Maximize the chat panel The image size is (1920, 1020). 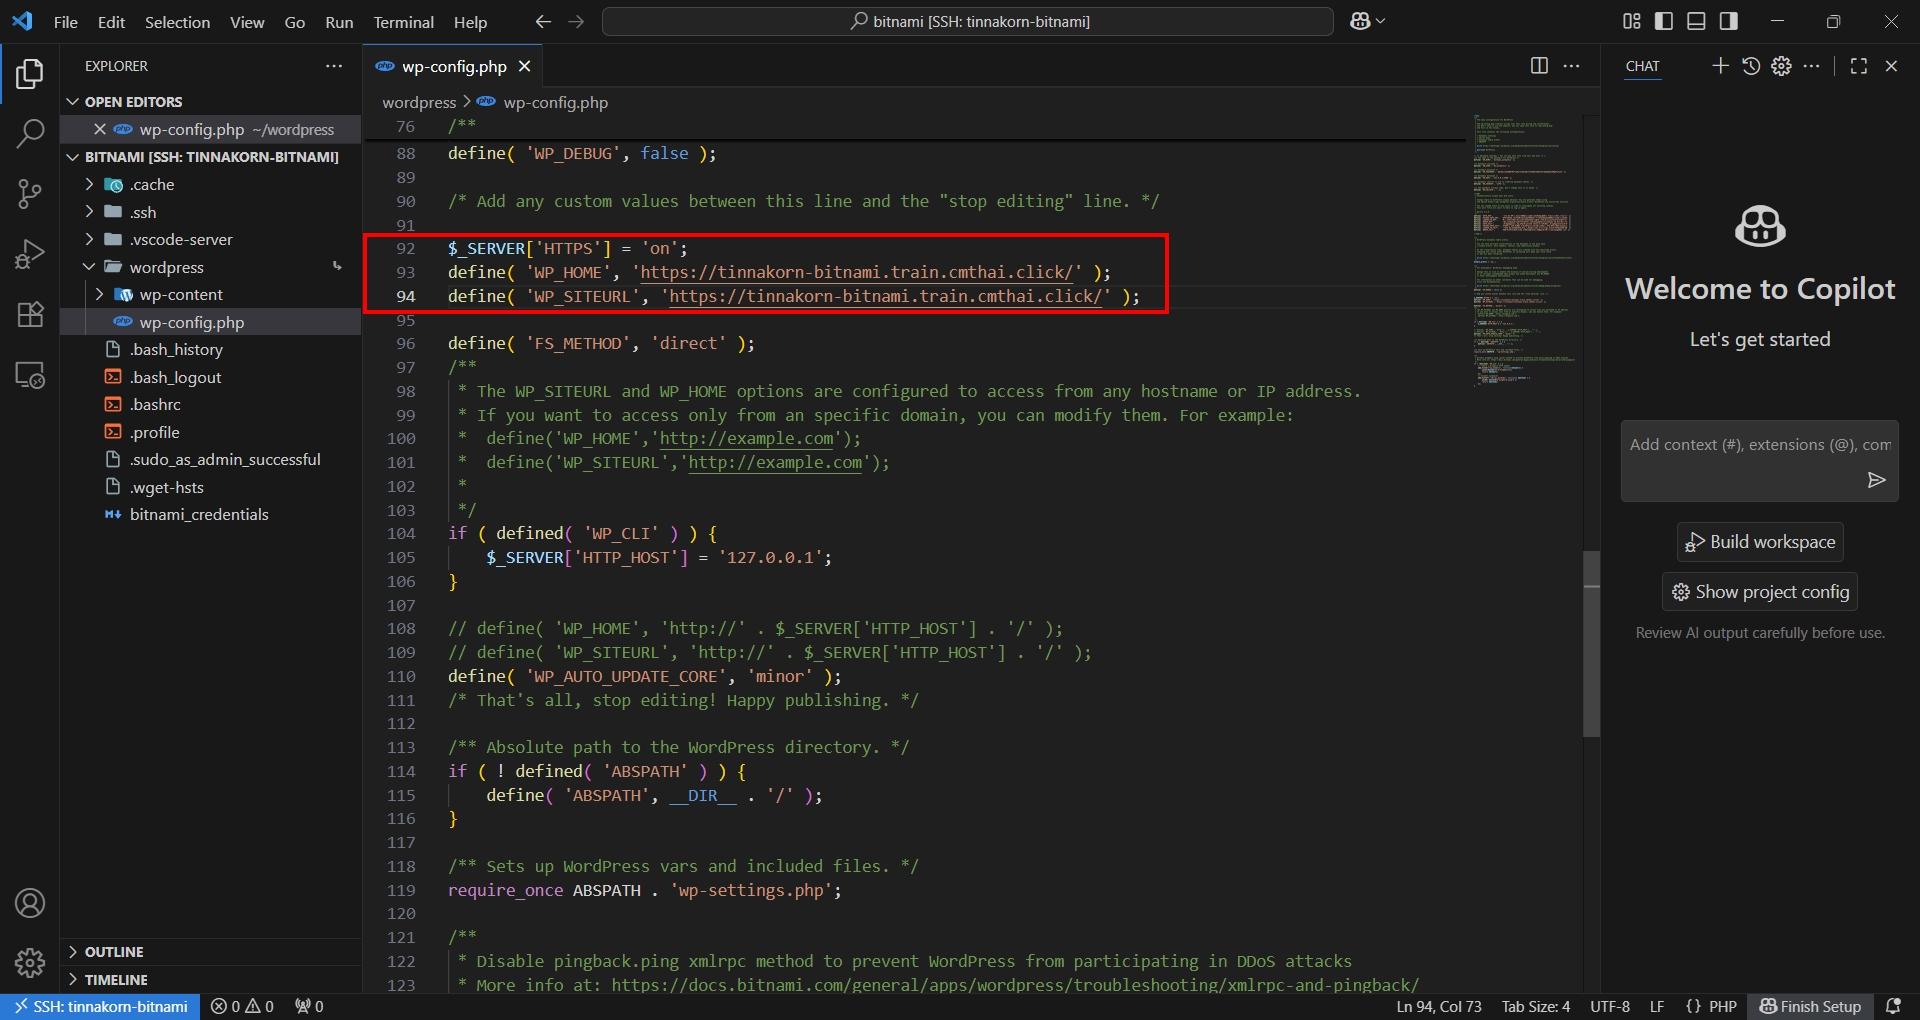[x=1859, y=66]
